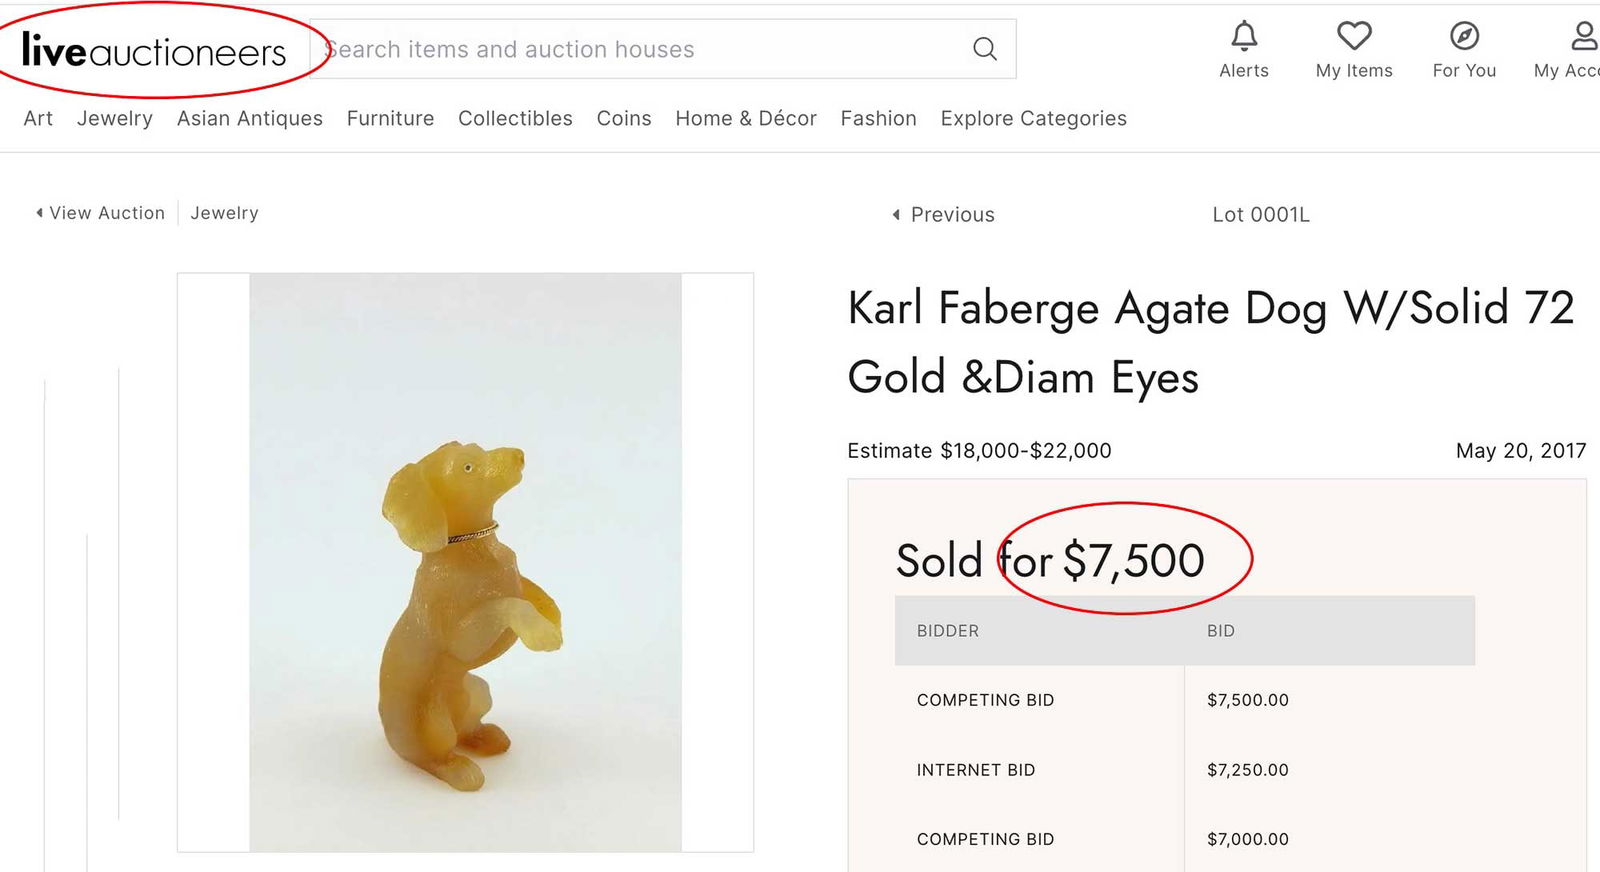Viewport: 1600px width, 872px height.
Task: Click the agate dog photo
Action: point(465,560)
